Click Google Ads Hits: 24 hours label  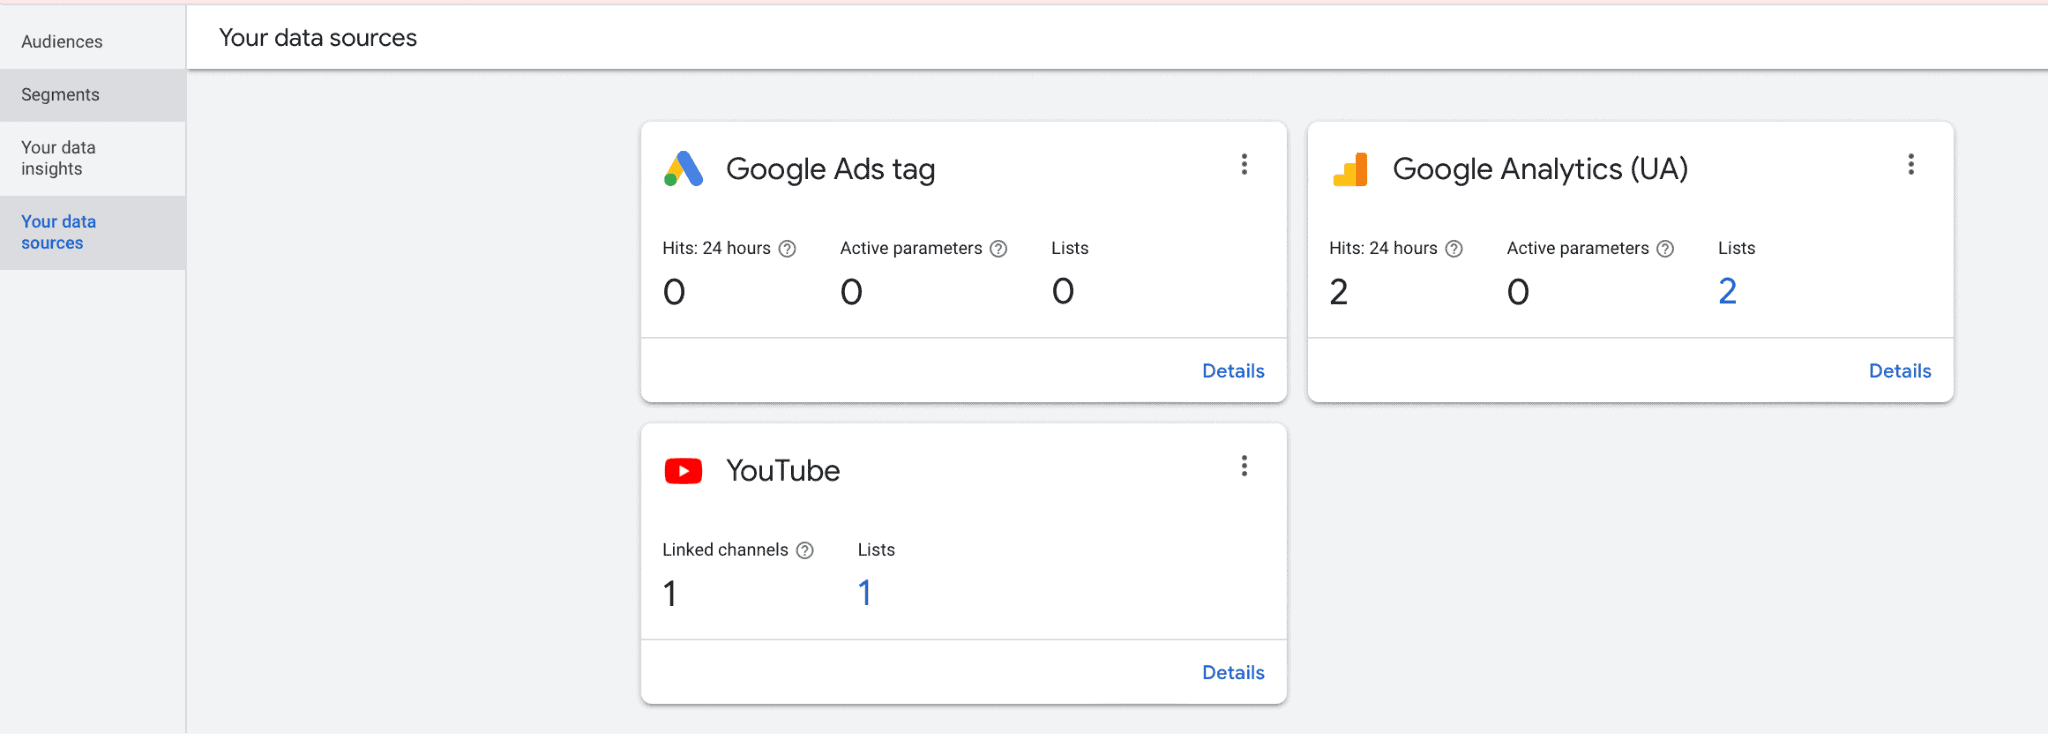pos(716,248)
